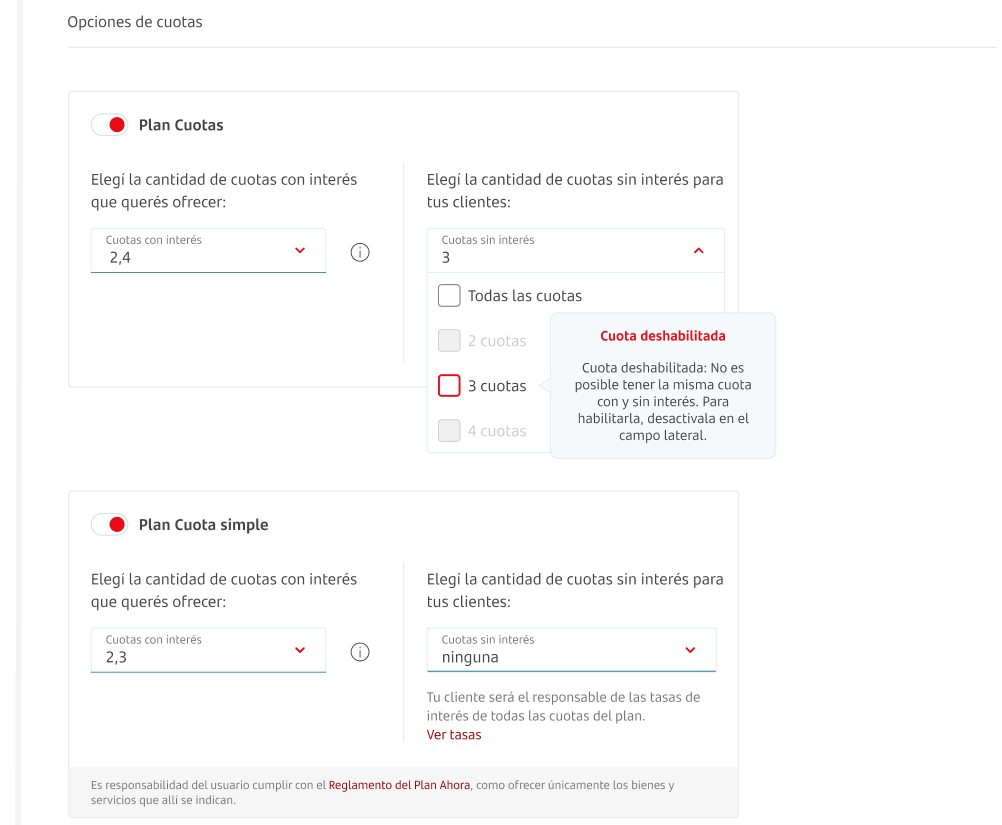Toggle the Plan Cuota simple switch
The width and height of the screenshot is (1002, 825).
[109, 525]
